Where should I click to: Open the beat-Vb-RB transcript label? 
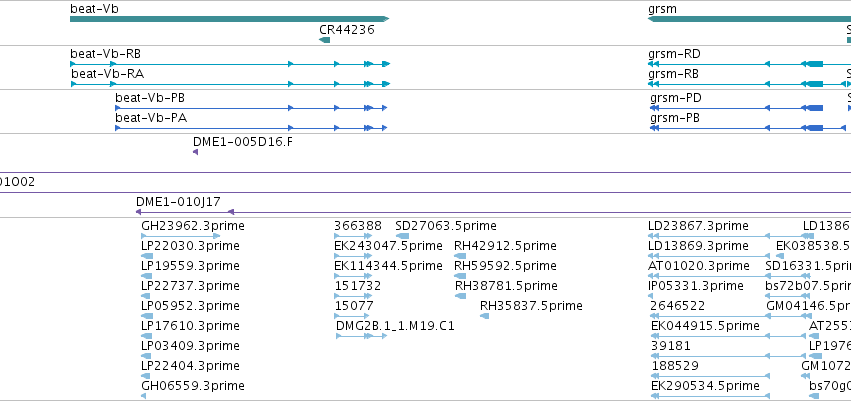(x=106, y=54)
